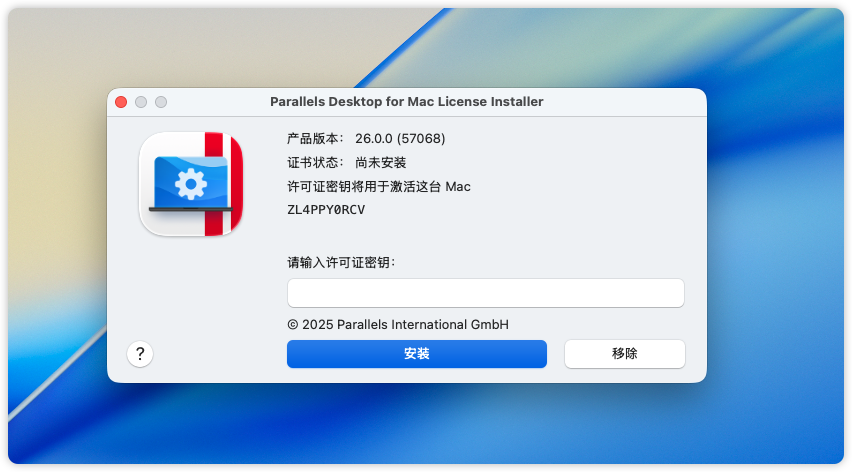Click the 尚未安装 status text
Screen dimensions: 852x472
(x=380, y=162)
